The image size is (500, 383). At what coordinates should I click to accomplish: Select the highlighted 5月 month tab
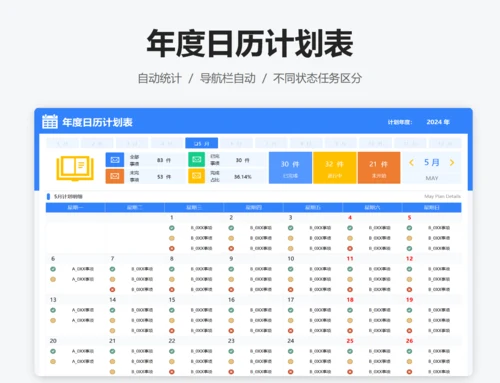[x=202, y=143]
